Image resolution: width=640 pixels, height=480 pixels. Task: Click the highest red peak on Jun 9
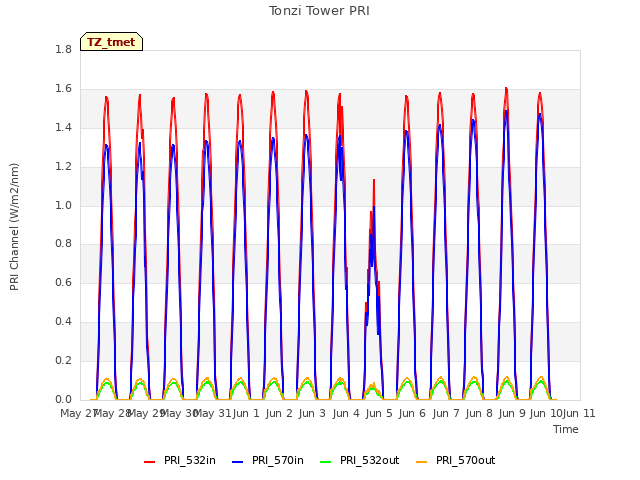[x=506, y=89]
